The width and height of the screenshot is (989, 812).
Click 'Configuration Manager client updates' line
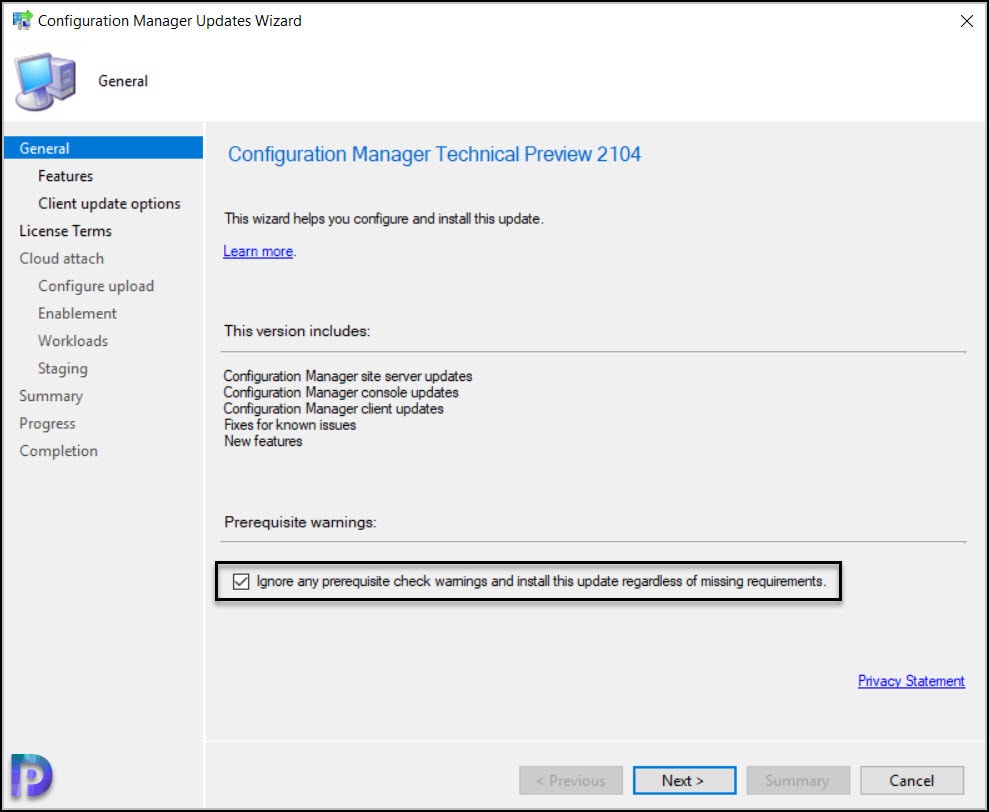[x=333, y=409]
